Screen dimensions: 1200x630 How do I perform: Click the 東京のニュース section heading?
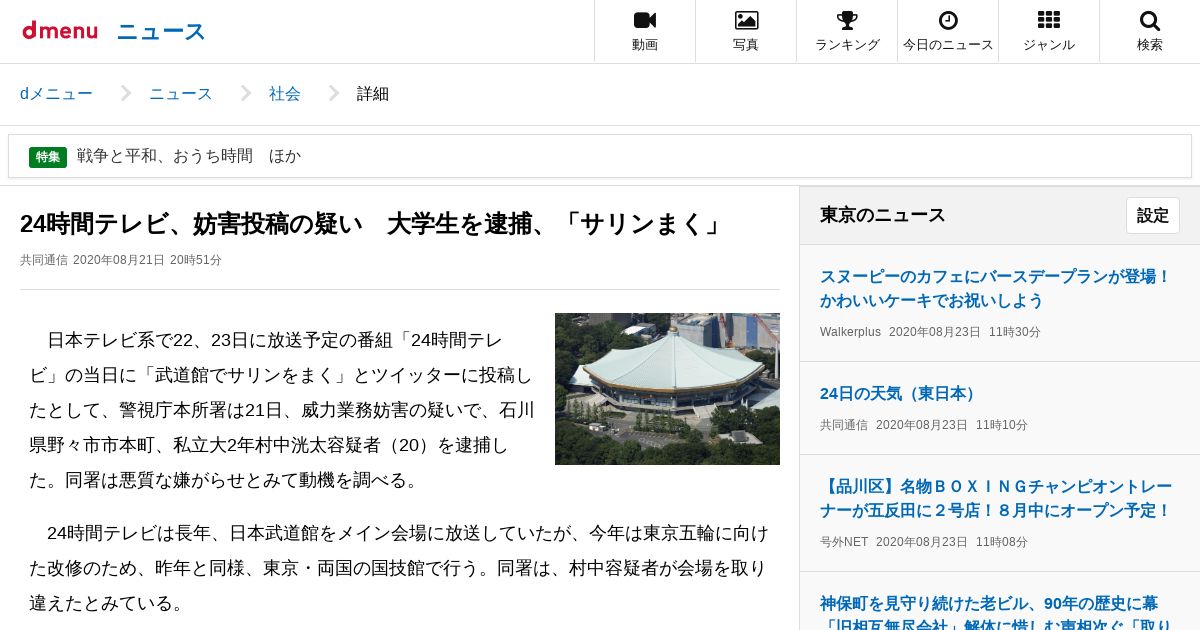tap(883, 215)
